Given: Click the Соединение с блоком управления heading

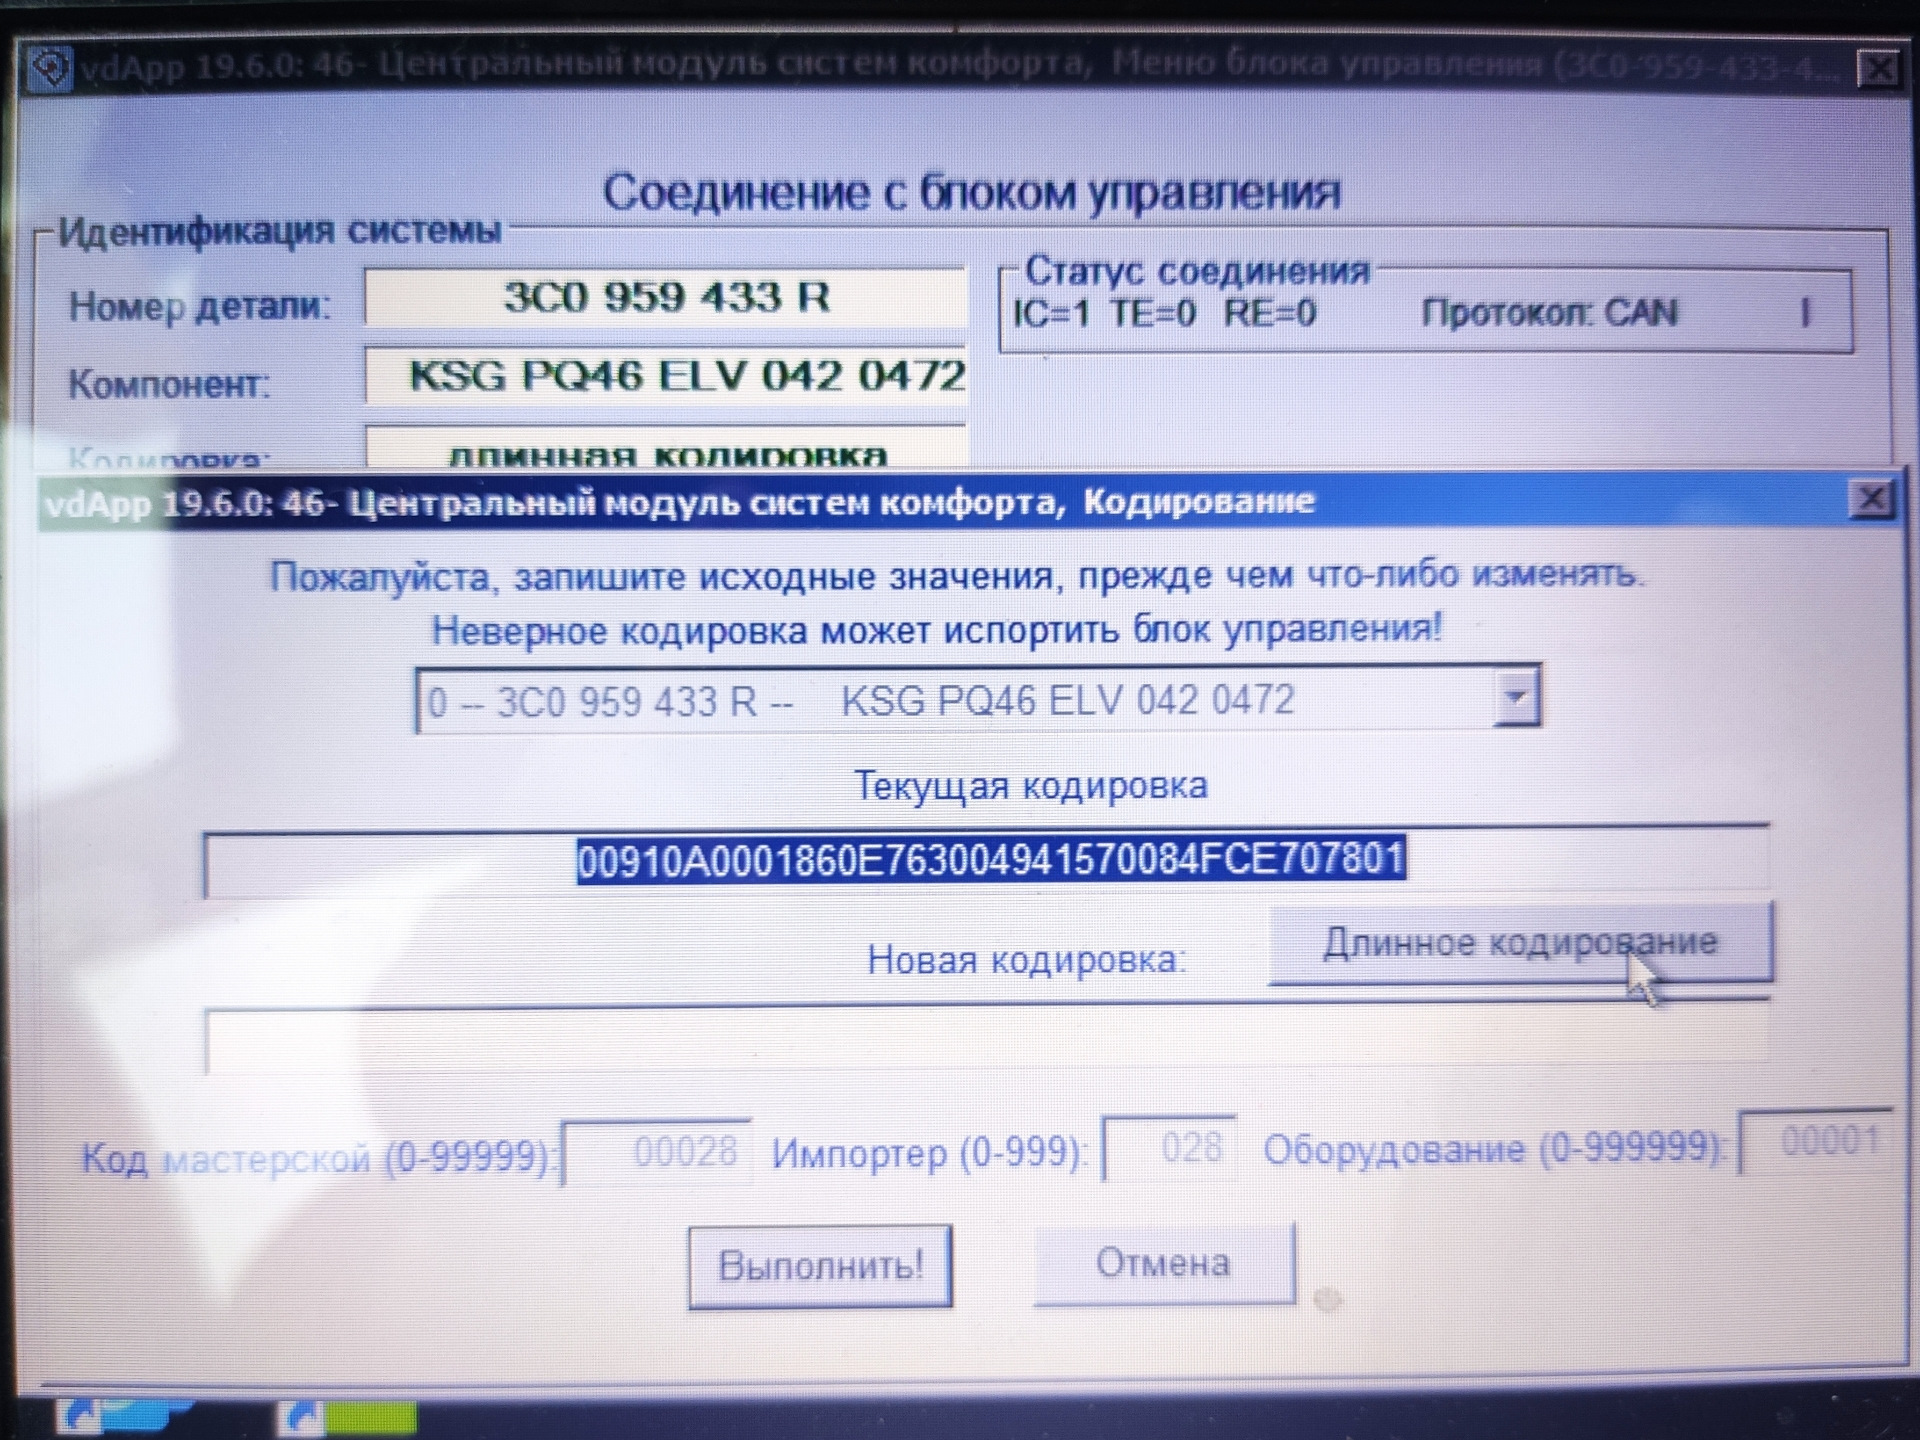Looking at the screenshot, I should click(x=971, y=192).
